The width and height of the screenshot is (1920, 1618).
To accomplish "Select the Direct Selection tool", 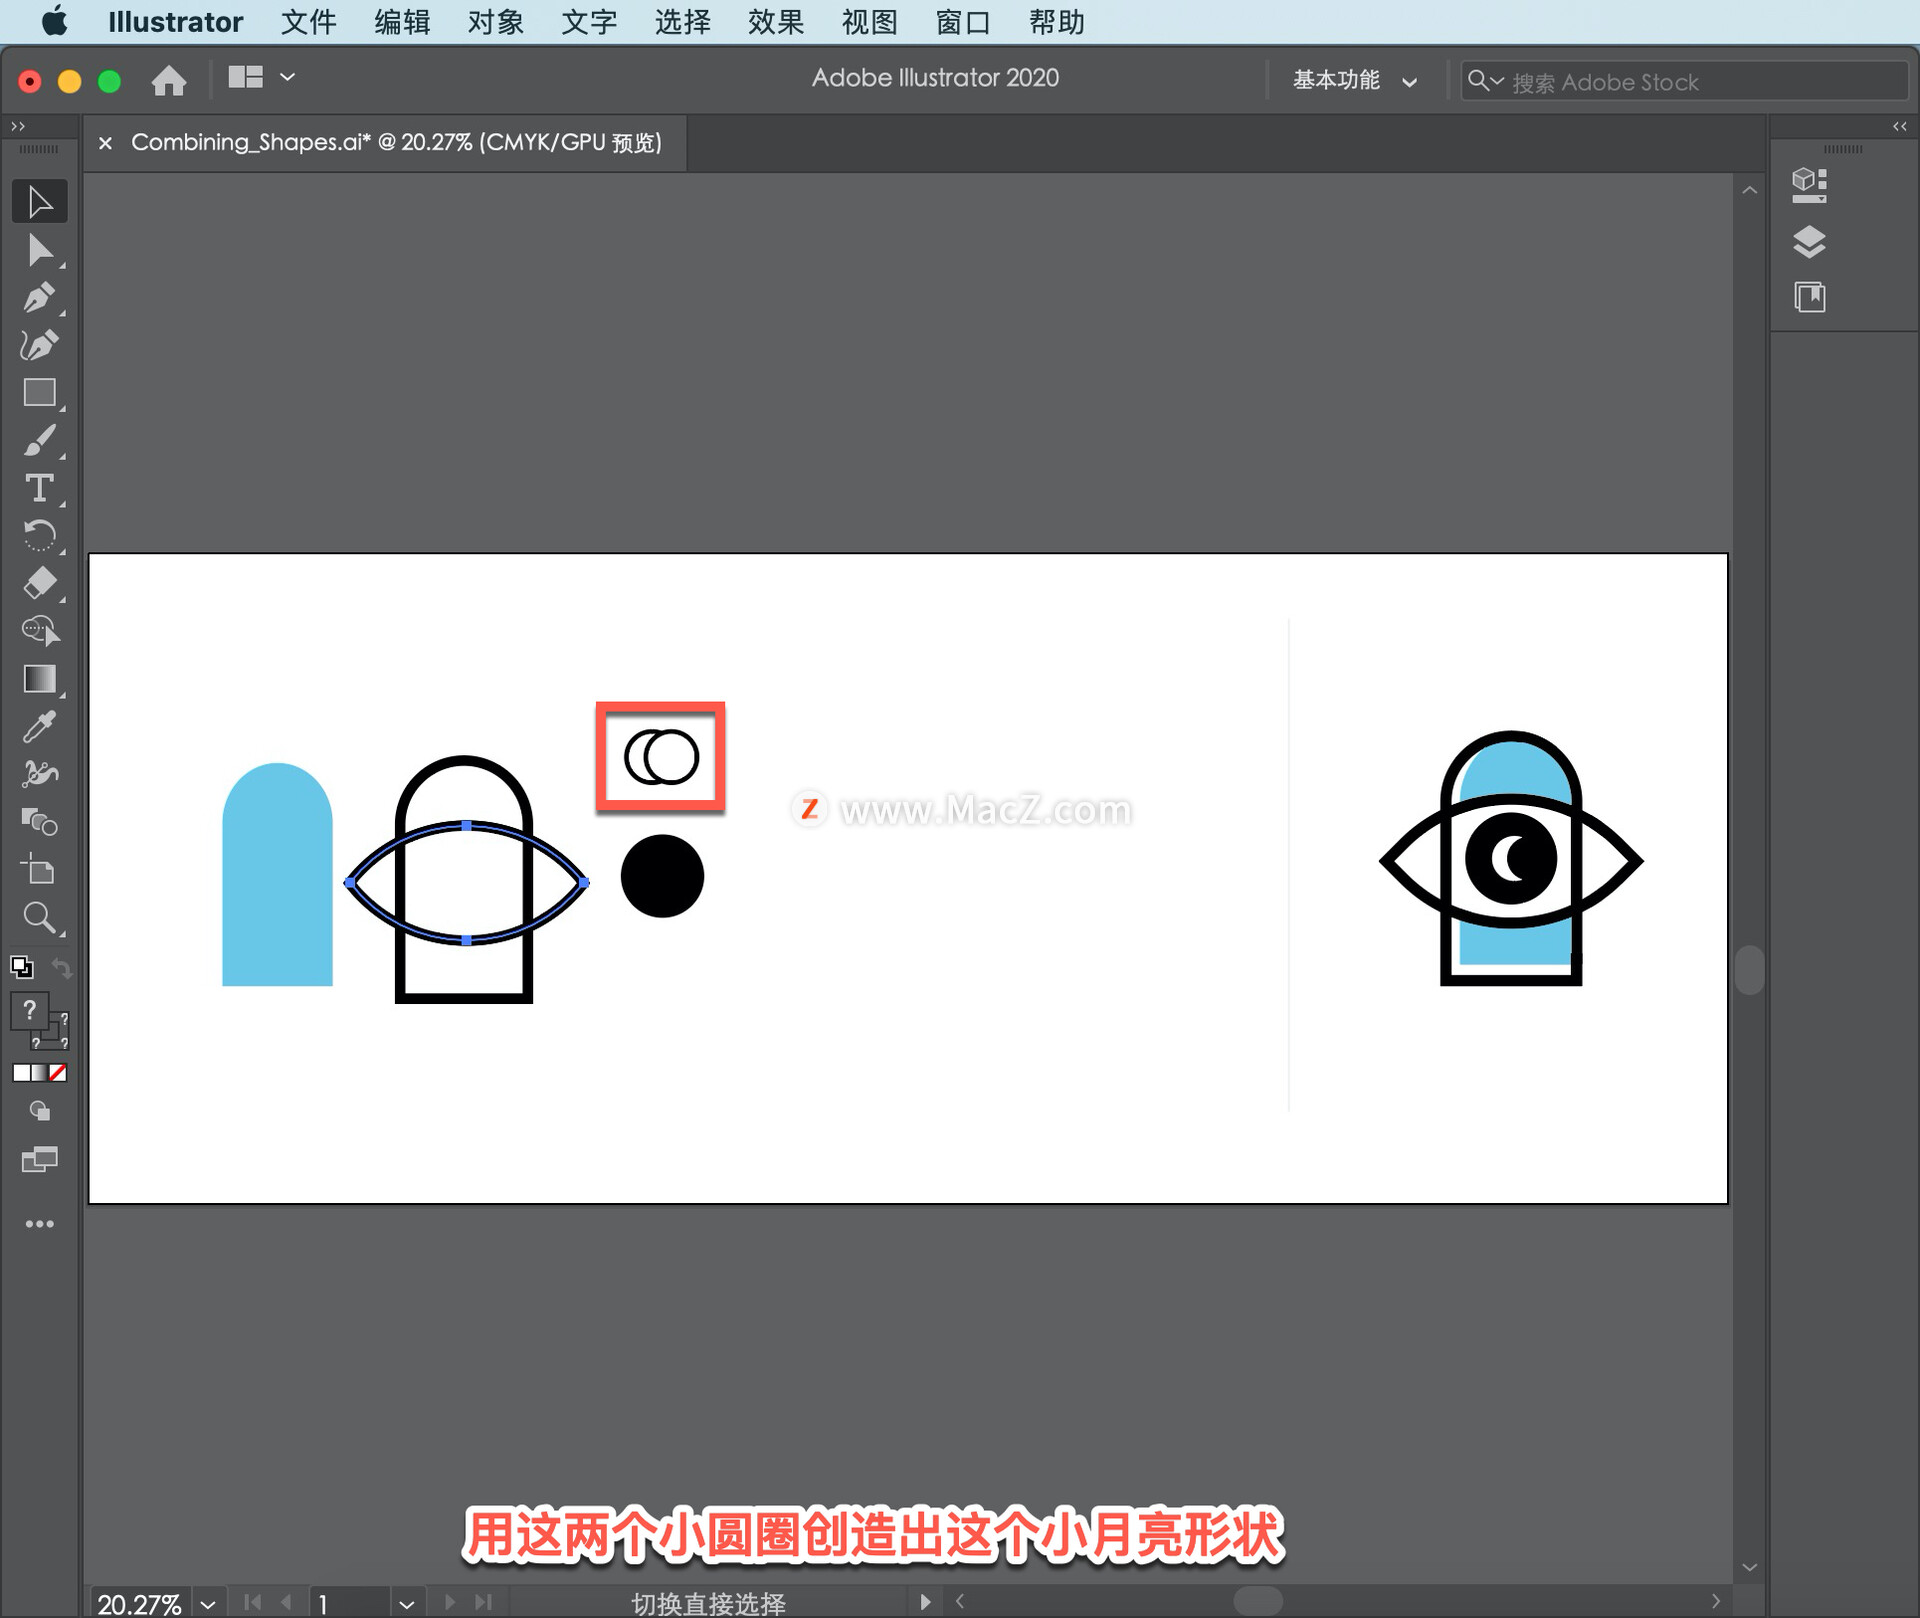I will click(x=40, y=250).
